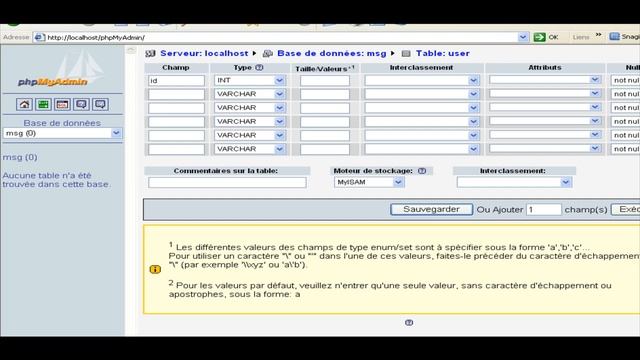This screenshot has width=640, height=360.
Task: Open Type documentation help icon
Action: coord(259,68)
